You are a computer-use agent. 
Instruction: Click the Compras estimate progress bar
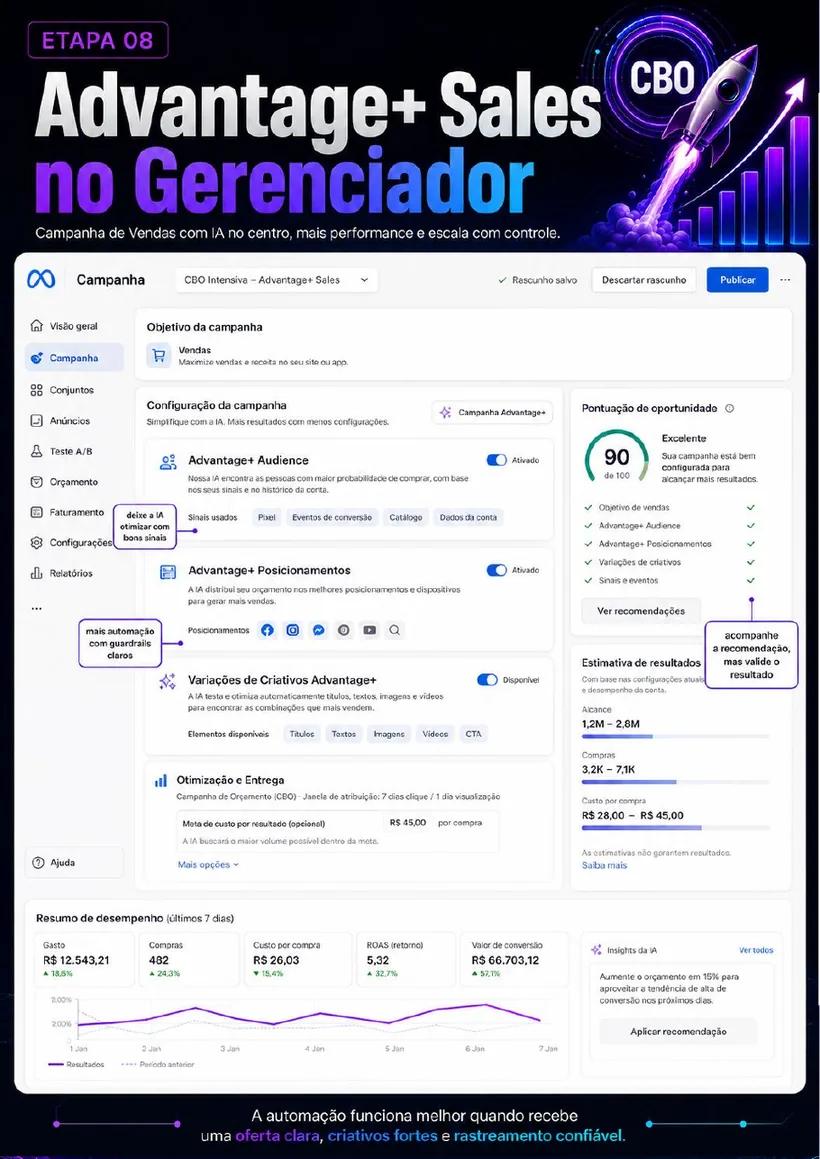(x=676, y=782)
